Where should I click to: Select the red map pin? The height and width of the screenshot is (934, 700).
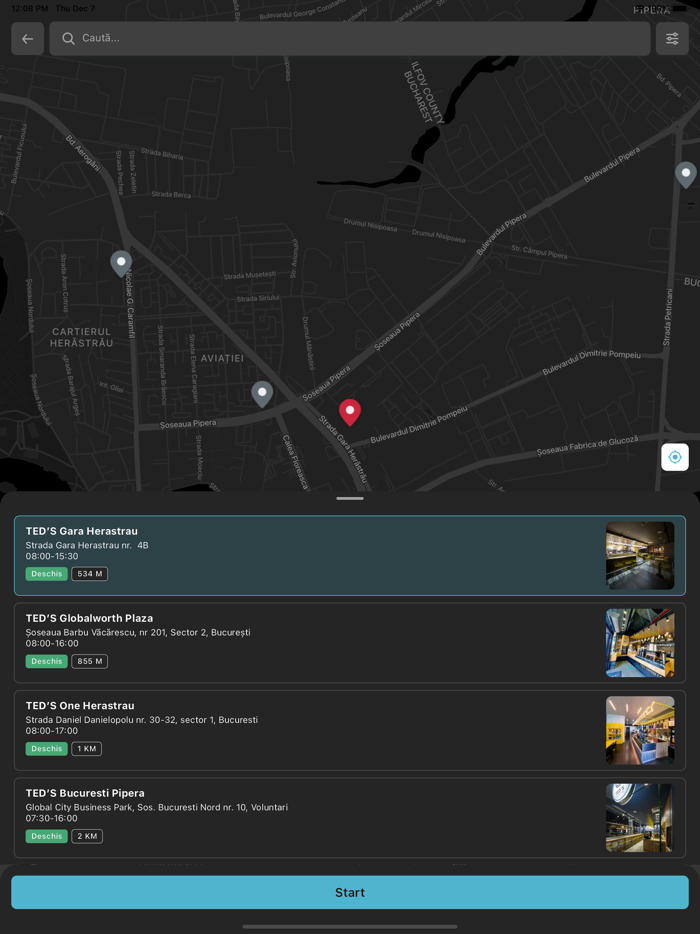350,412
